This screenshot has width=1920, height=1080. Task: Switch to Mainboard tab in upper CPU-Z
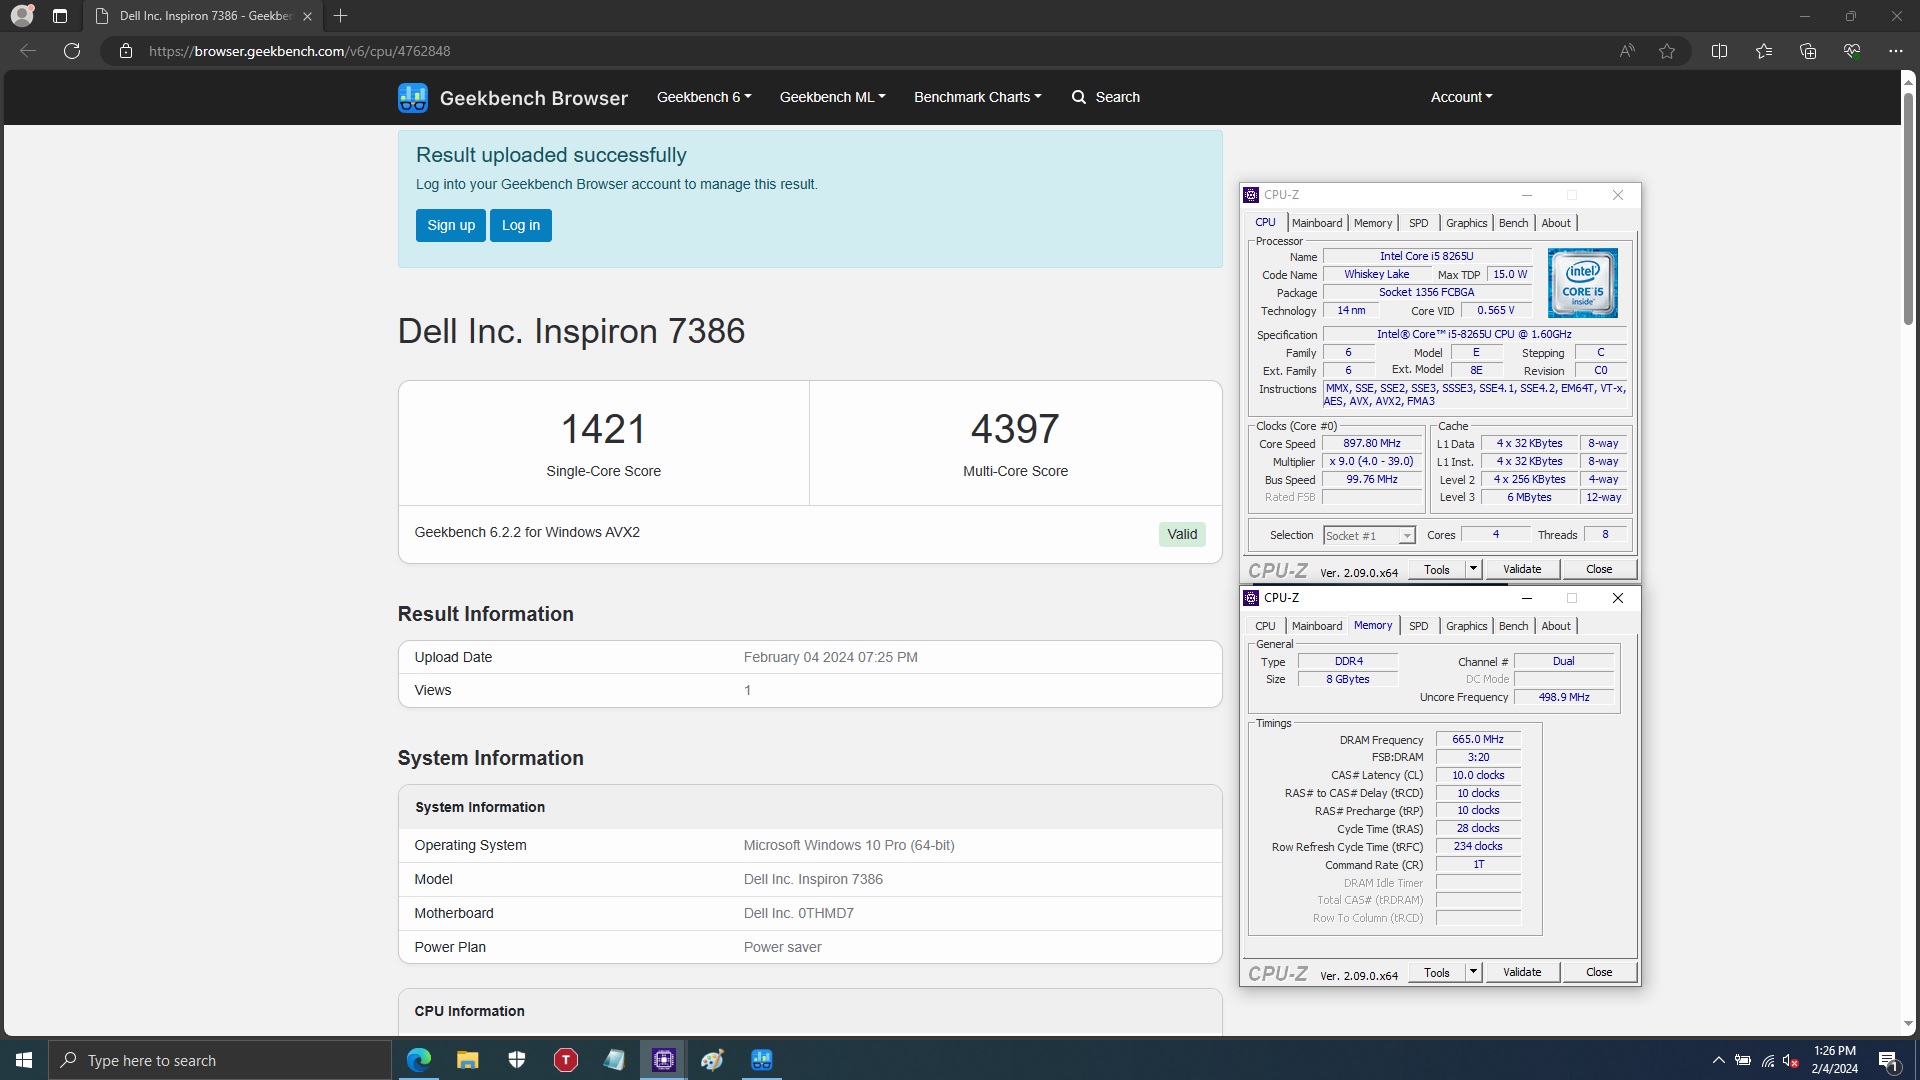pyautogui.click(x=1317, y=223)
